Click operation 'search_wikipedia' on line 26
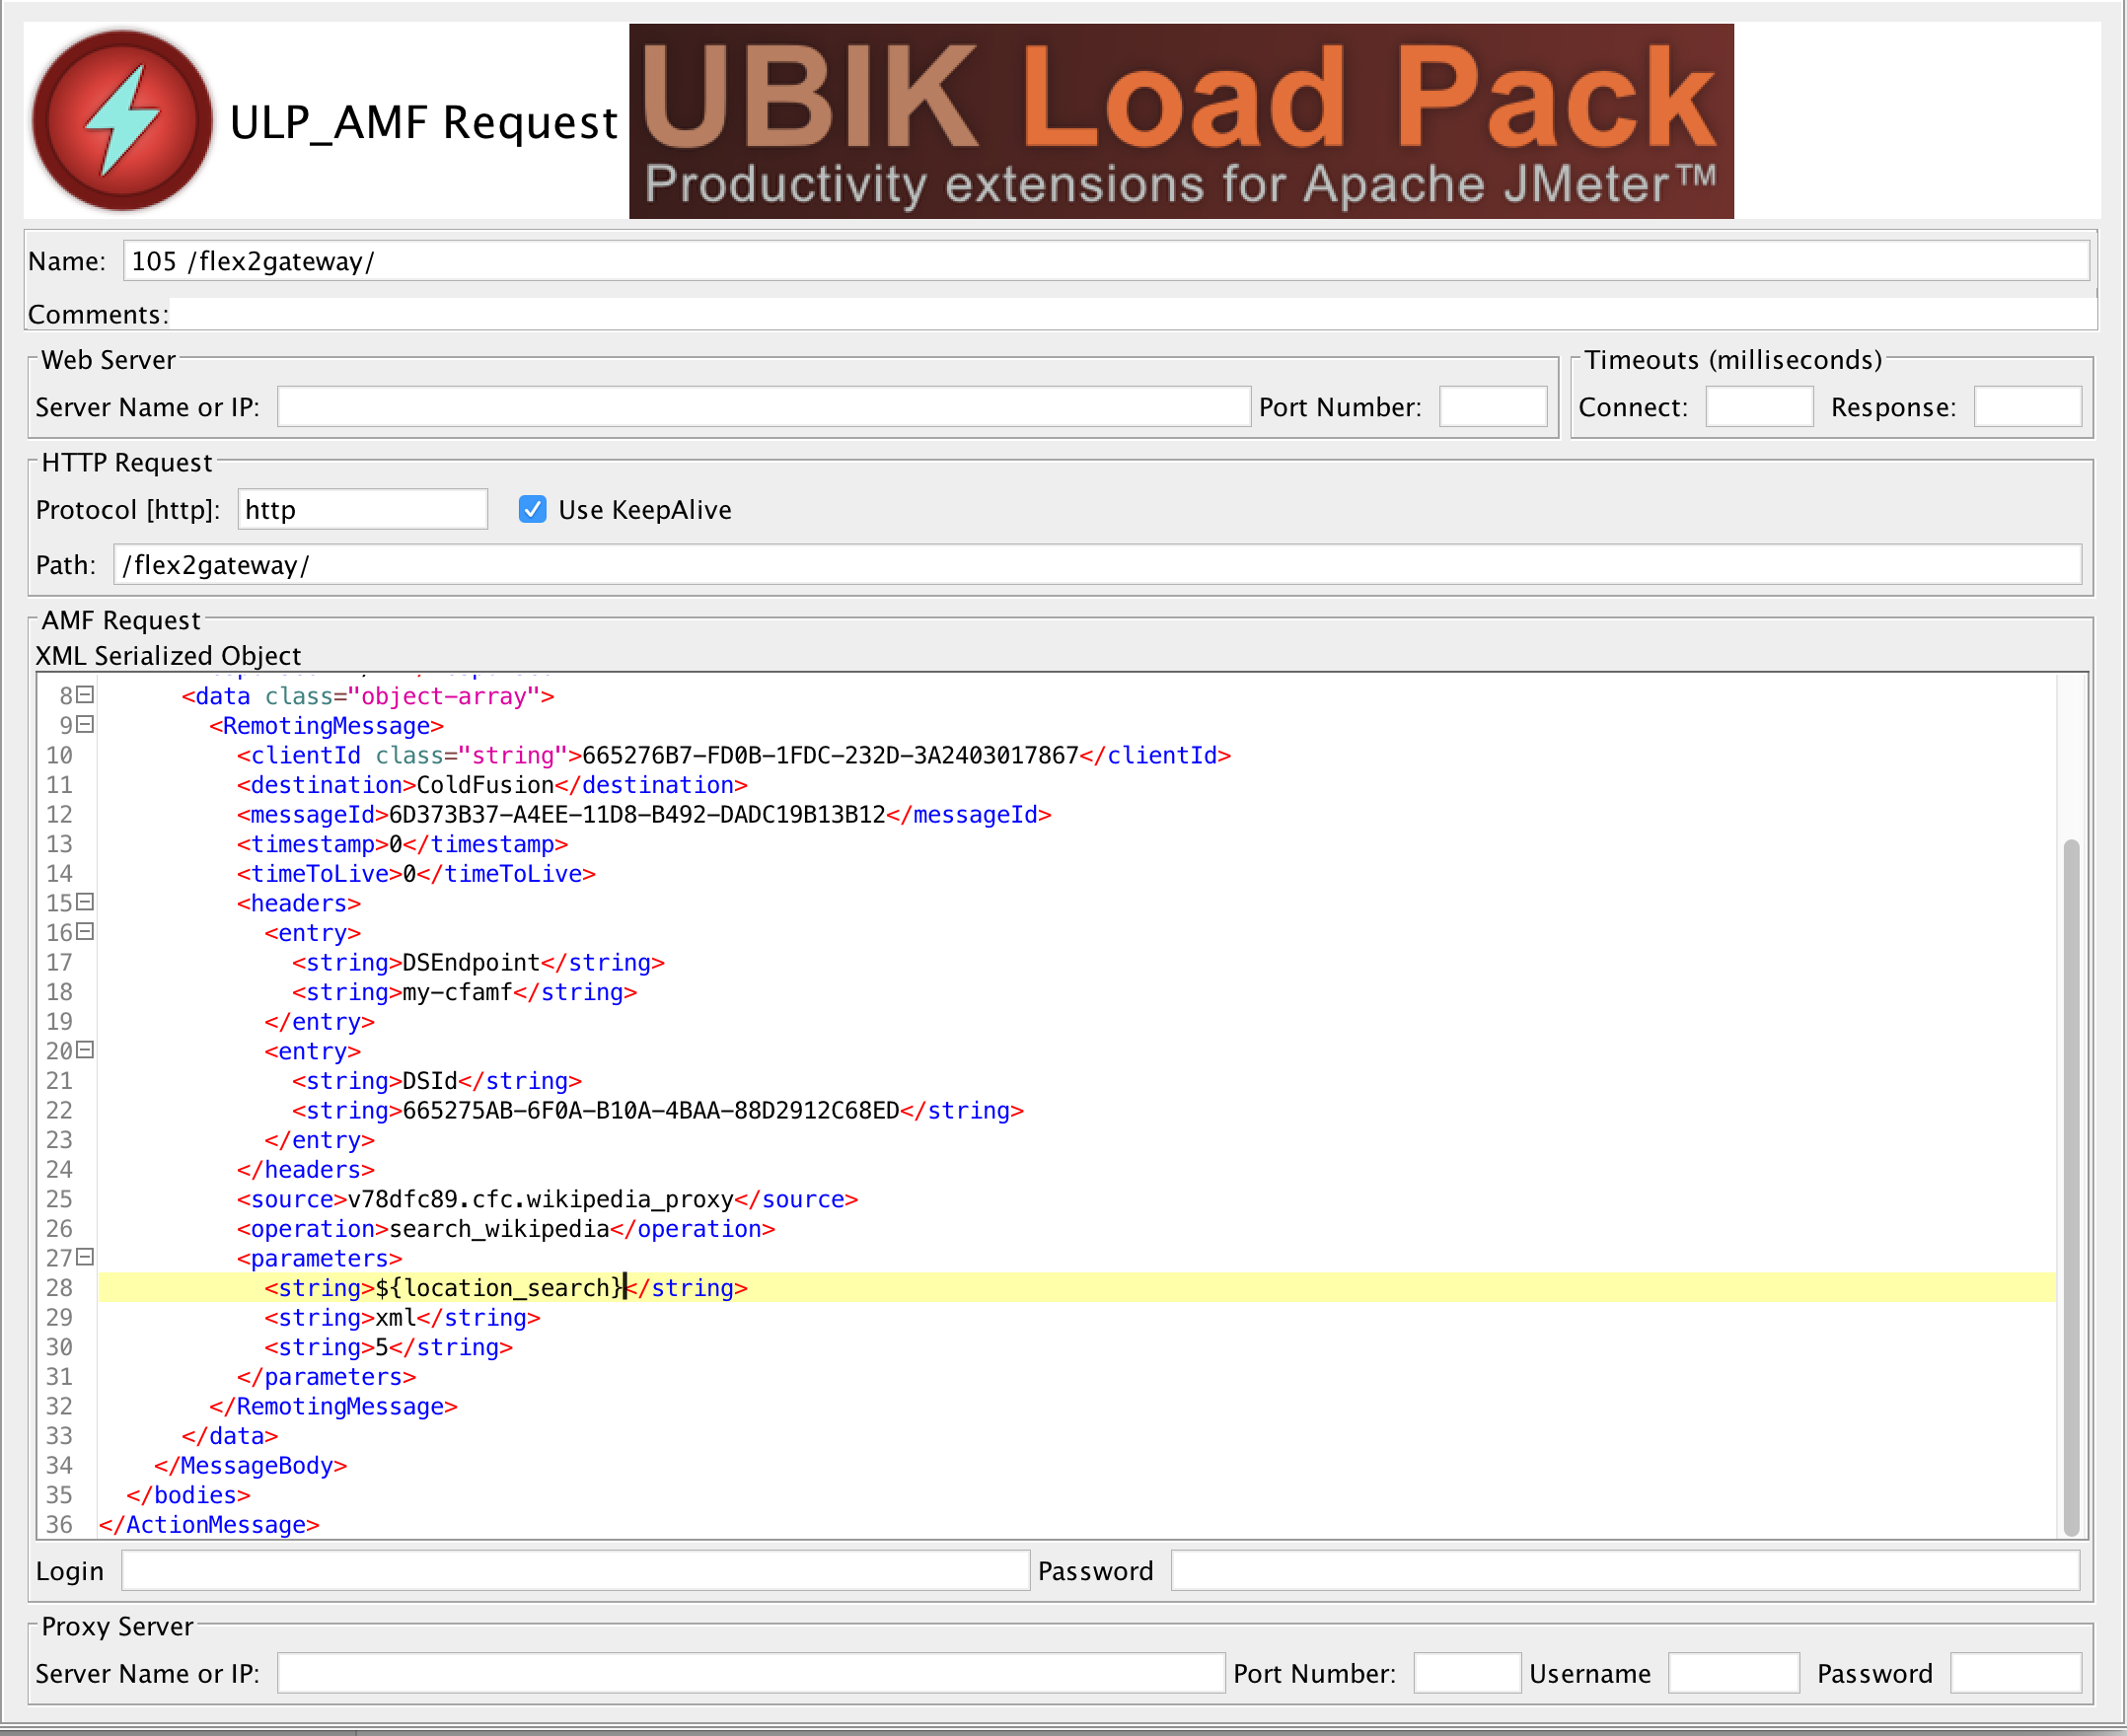Viewport: 2127px width, 1736px height. click(x=499, y=1229)
